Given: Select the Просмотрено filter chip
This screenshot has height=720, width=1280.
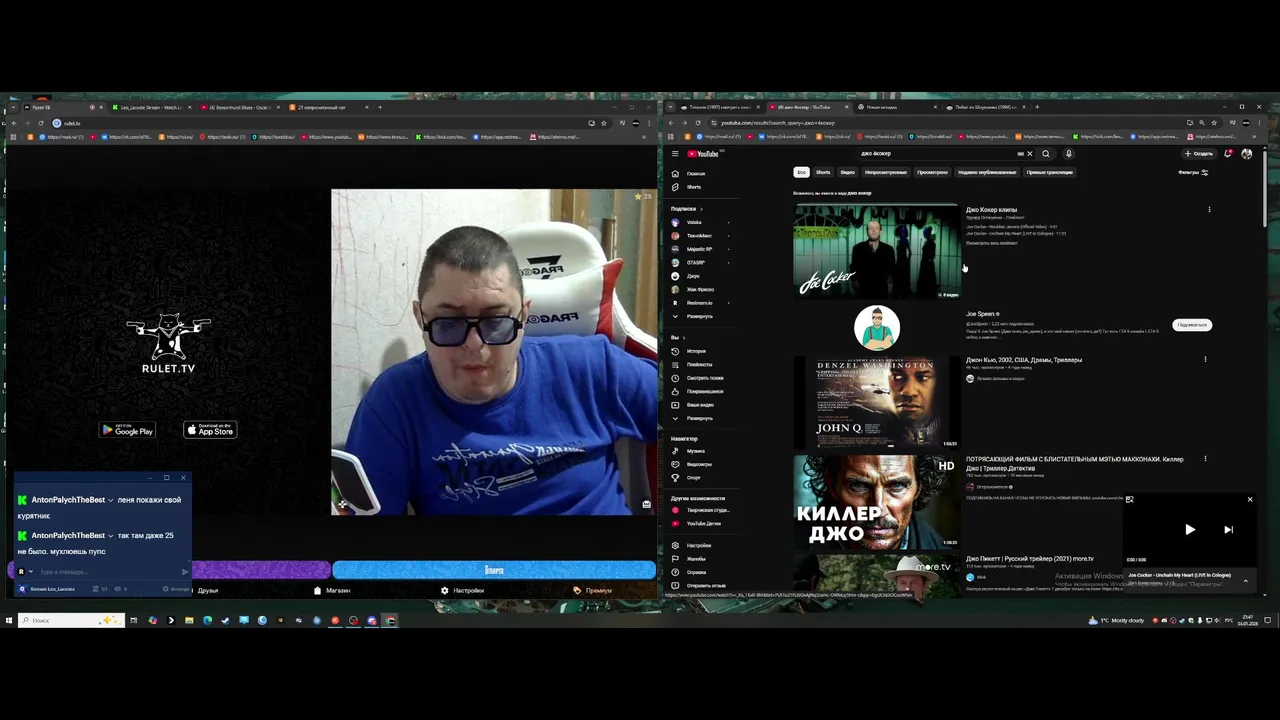Looking at the screenshot, I should [932, 172].
